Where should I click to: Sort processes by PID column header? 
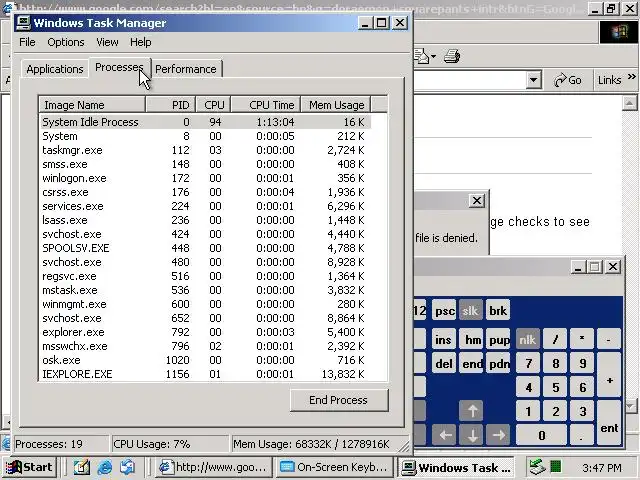(x=171, y=105)
